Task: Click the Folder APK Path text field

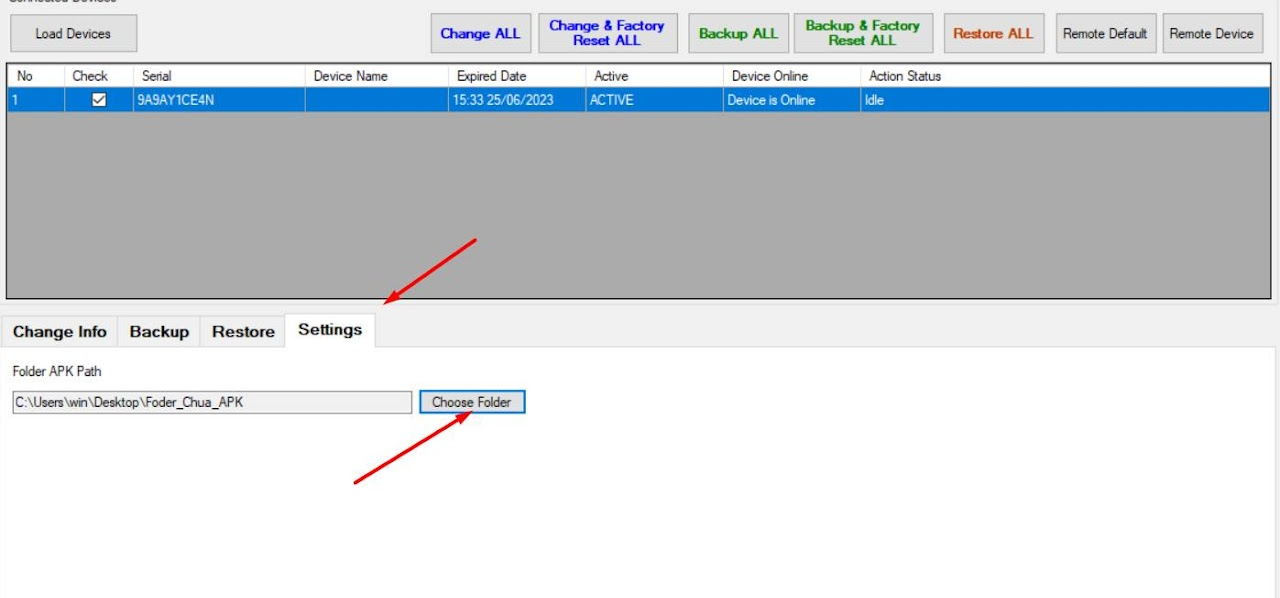Action: tap(211, 402)
